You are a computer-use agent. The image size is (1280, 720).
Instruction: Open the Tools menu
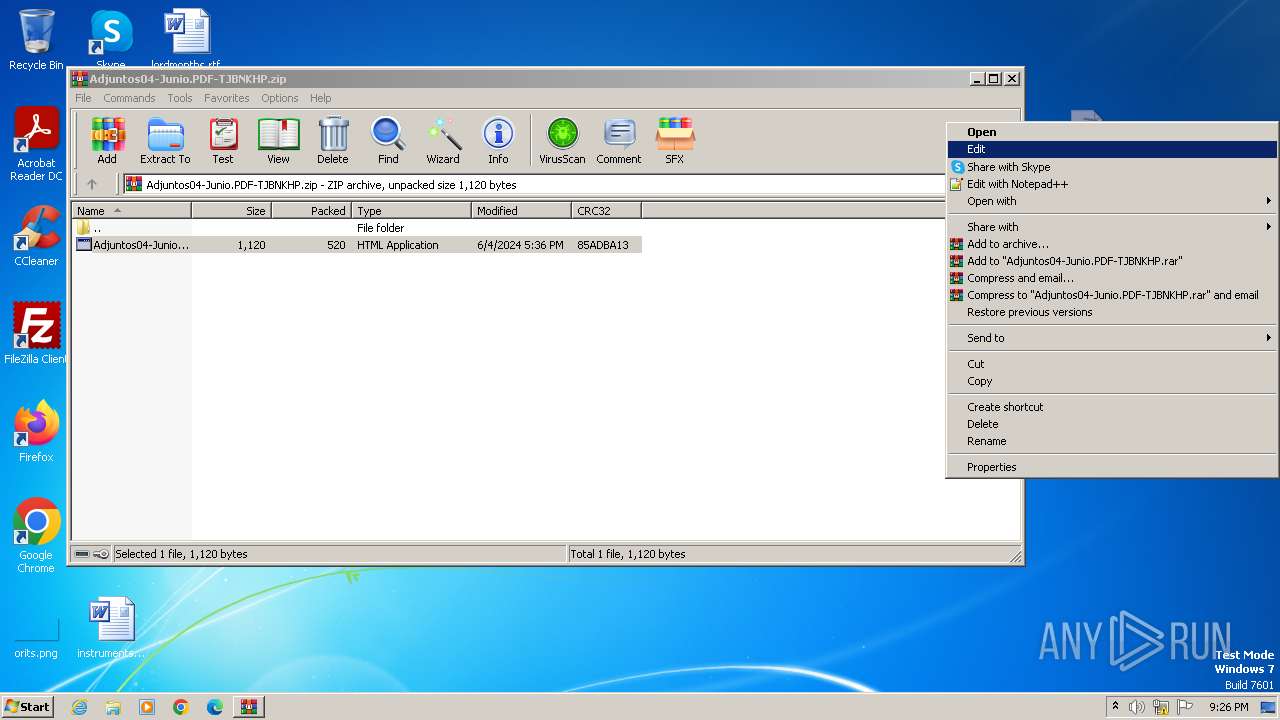coord(180,98)
